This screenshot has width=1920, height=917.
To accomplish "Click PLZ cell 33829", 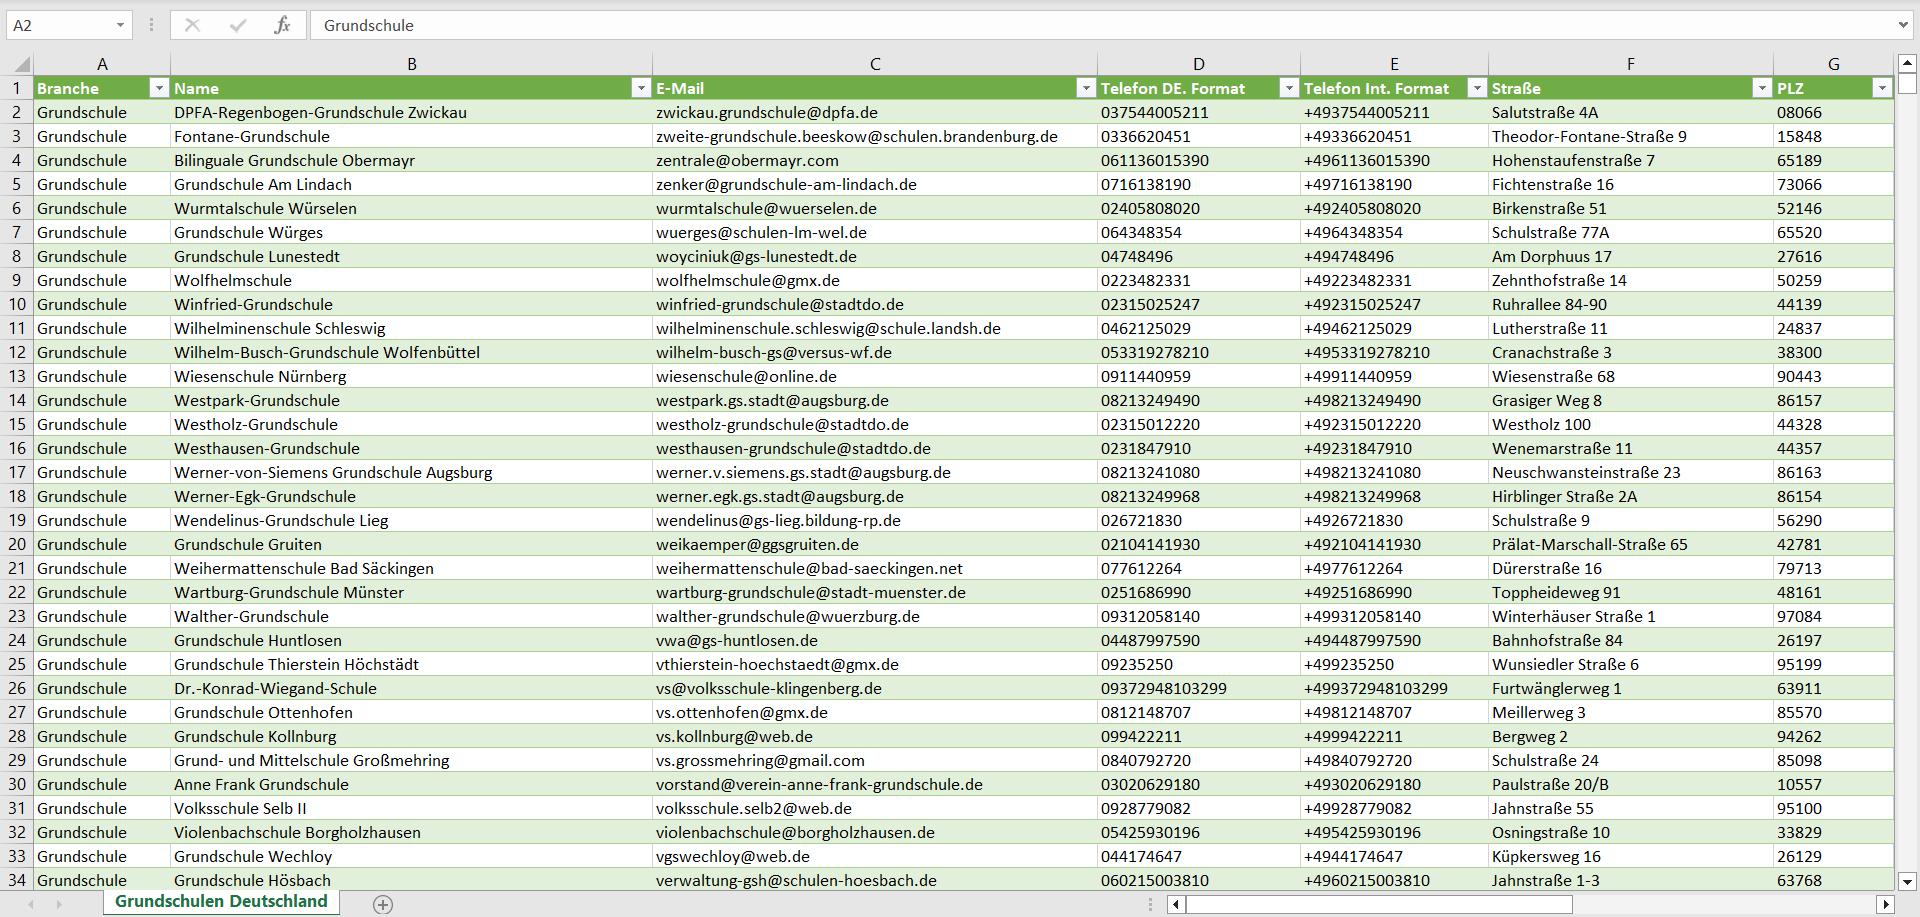I will pos(1834,832).
